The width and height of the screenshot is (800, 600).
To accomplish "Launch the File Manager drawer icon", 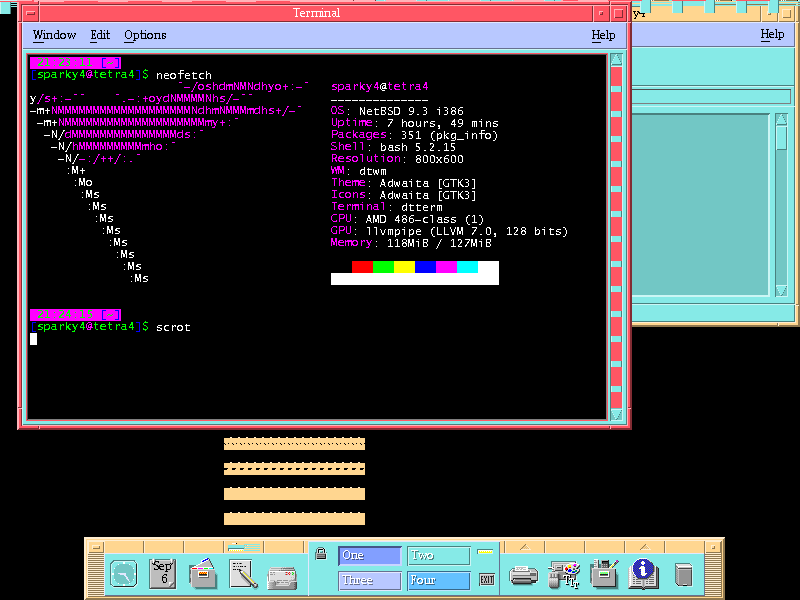I will tap(204, 574).
